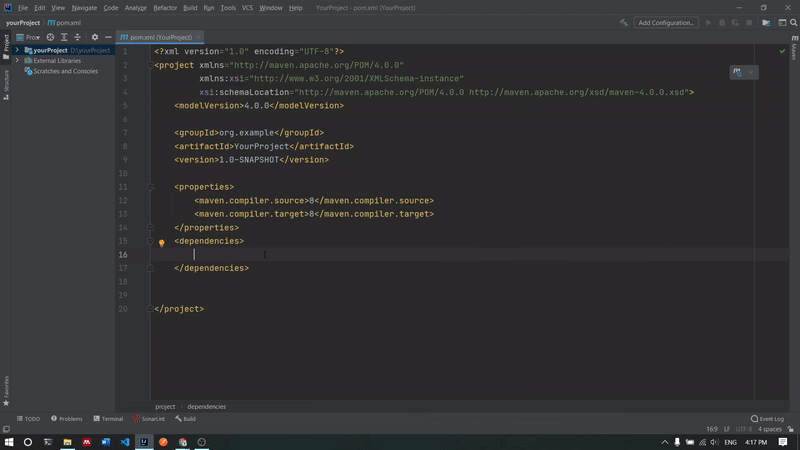Toggle the Project side tool window
Screen dimensions: 800x450
point(6,46)
